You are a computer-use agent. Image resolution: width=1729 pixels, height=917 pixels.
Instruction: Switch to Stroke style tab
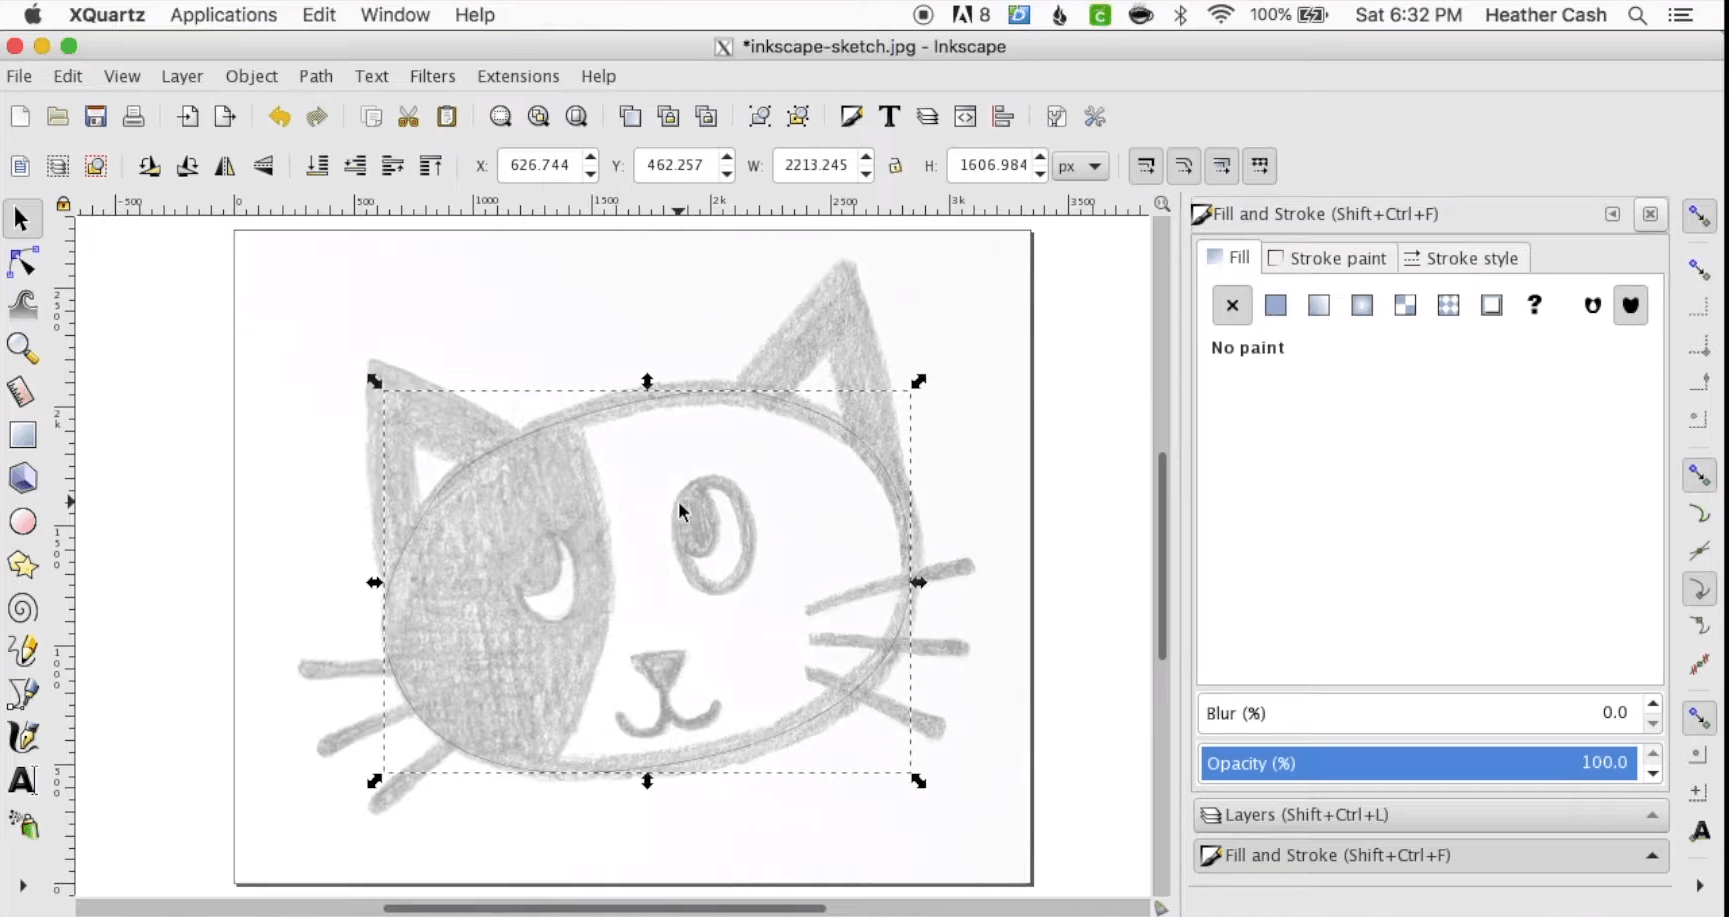pyautogui.click(x=1462, y=258)
